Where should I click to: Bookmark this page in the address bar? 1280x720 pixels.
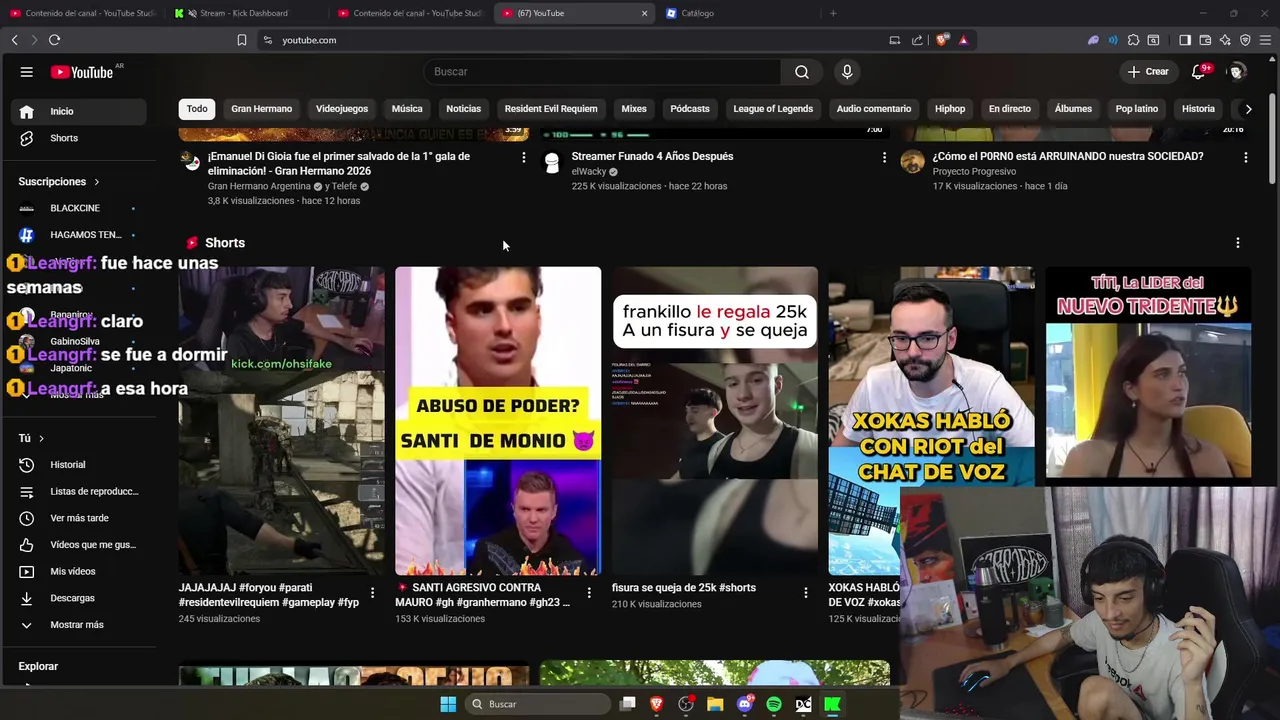coord(242,40)
